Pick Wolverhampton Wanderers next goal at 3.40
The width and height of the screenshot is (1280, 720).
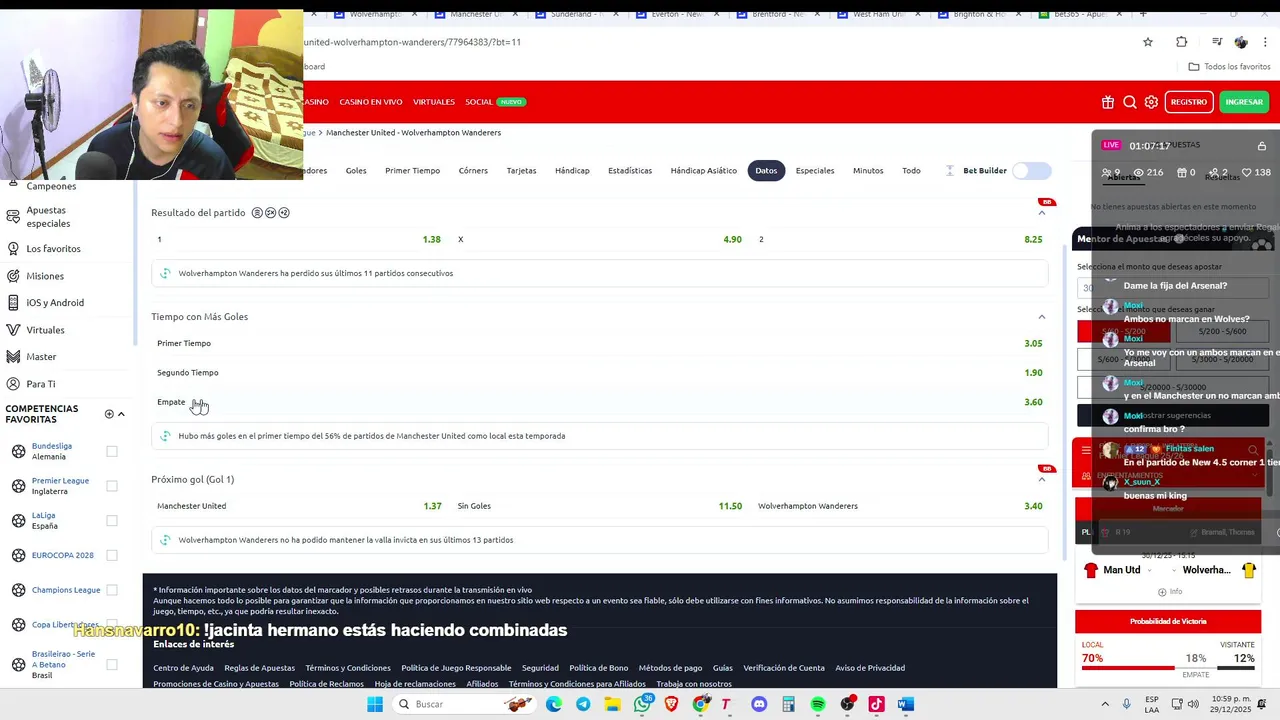tap(900, 506)
